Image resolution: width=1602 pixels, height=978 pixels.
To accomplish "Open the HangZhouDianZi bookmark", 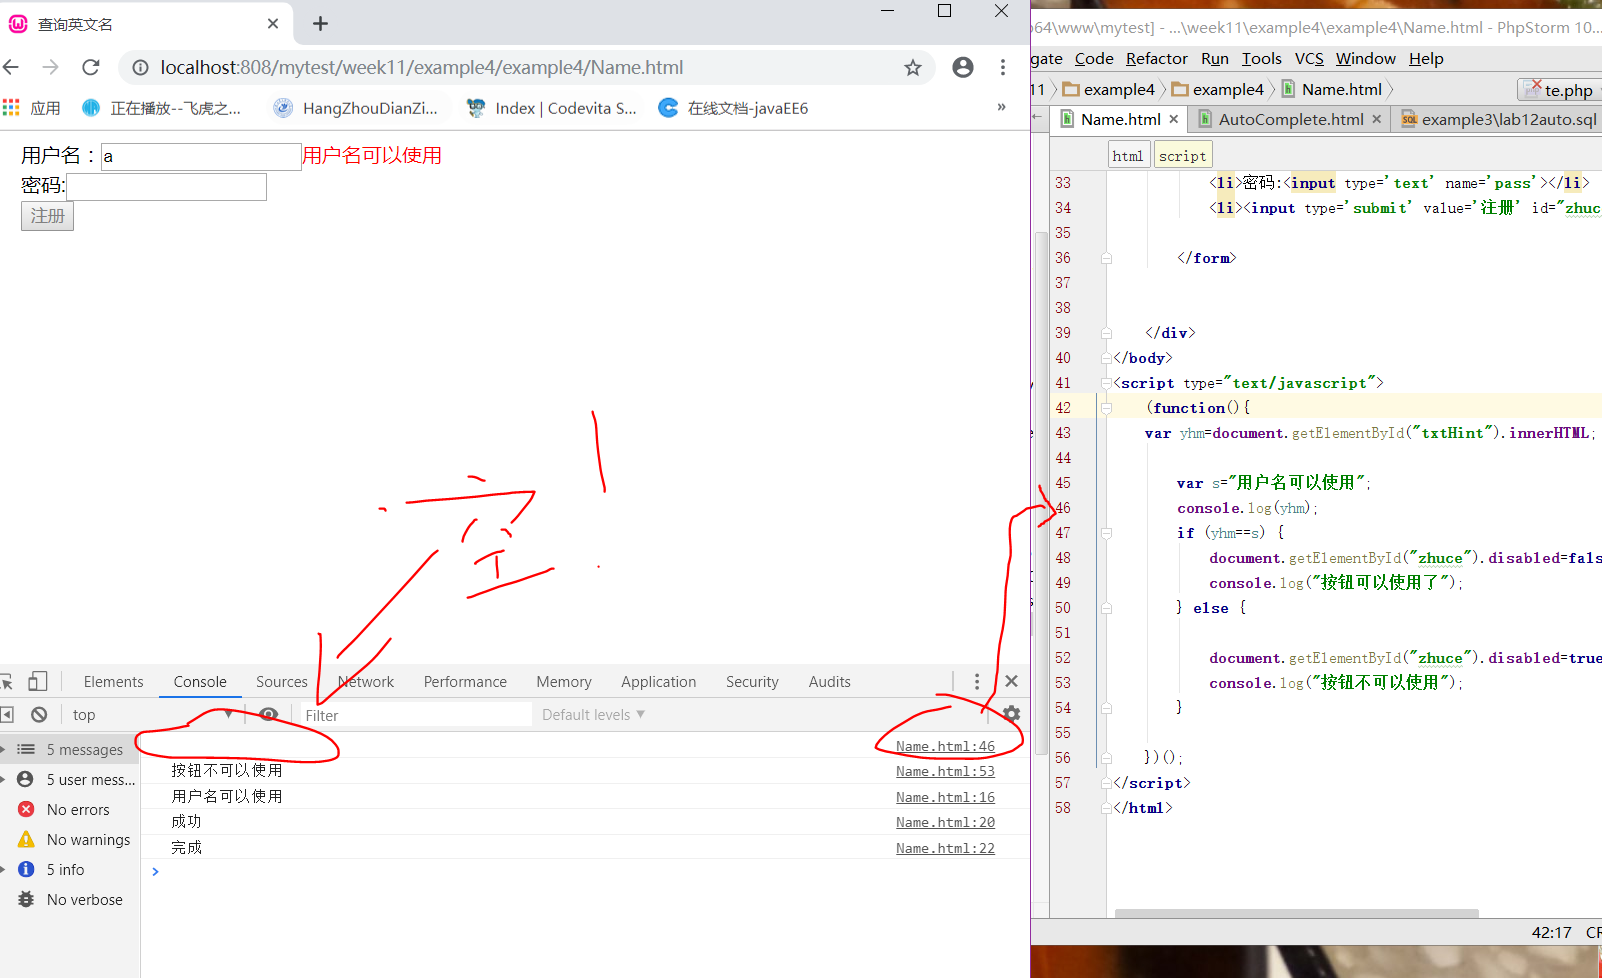I will [x=356, y=108].
